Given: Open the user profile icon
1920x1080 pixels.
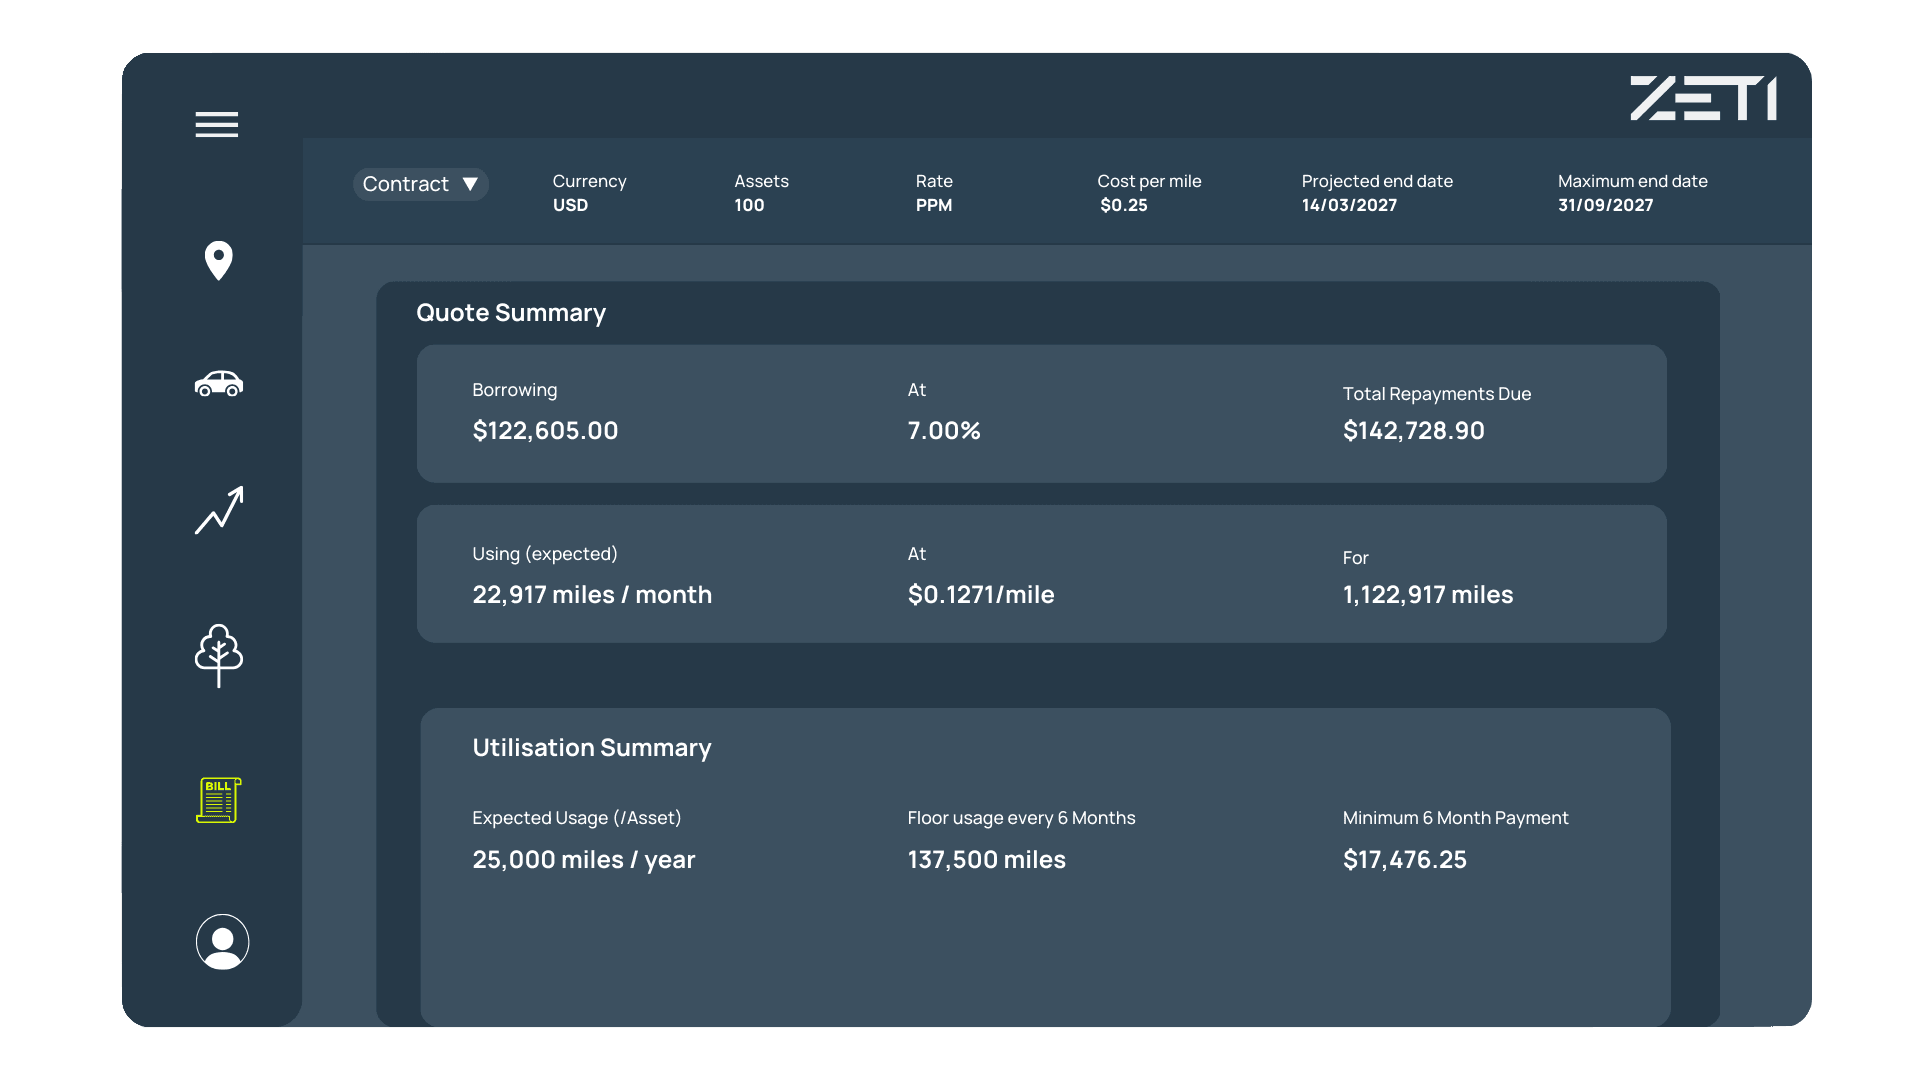Looking at the screenshot, I should (222, 942).
